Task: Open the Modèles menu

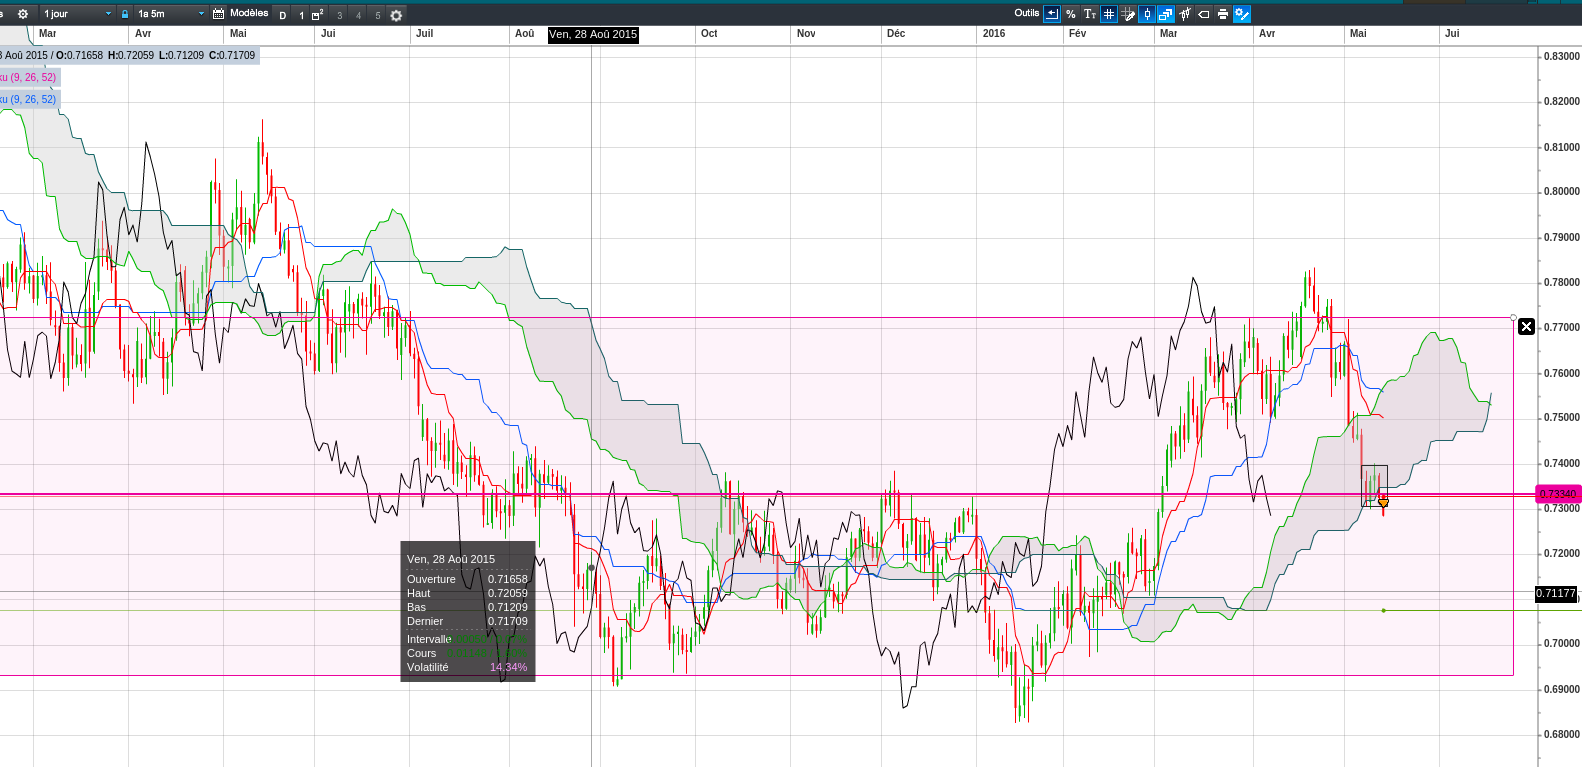Action: coord(249,14)
